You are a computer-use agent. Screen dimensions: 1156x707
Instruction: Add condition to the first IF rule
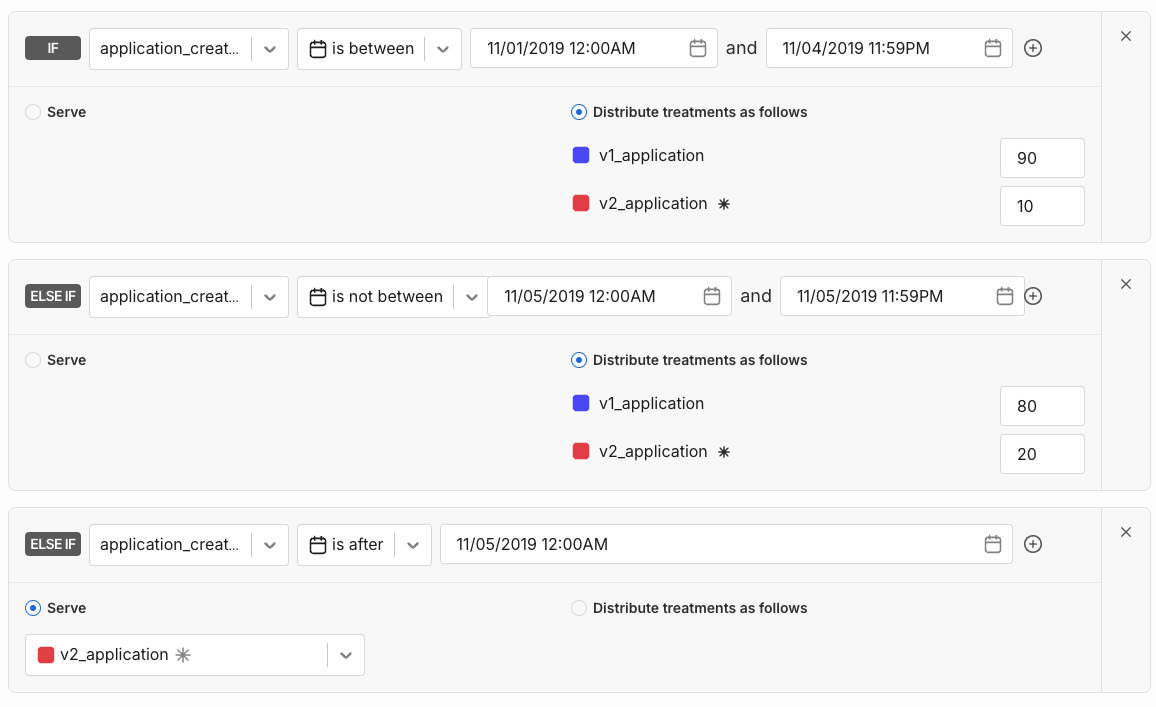pos(1034,48)
